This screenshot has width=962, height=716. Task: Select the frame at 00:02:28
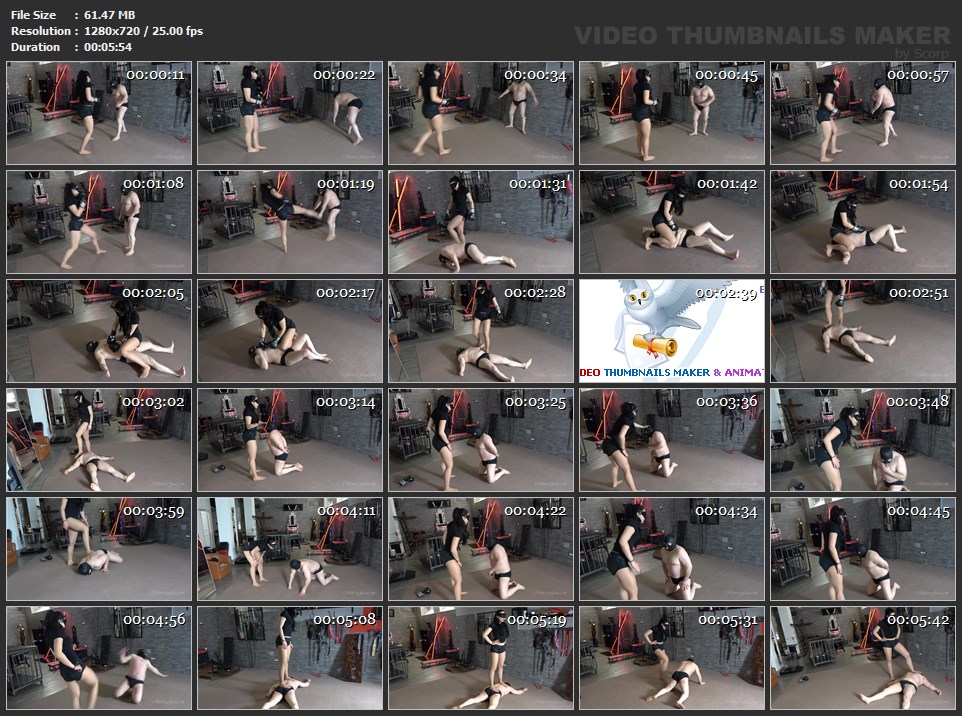[x=481, y=331]
